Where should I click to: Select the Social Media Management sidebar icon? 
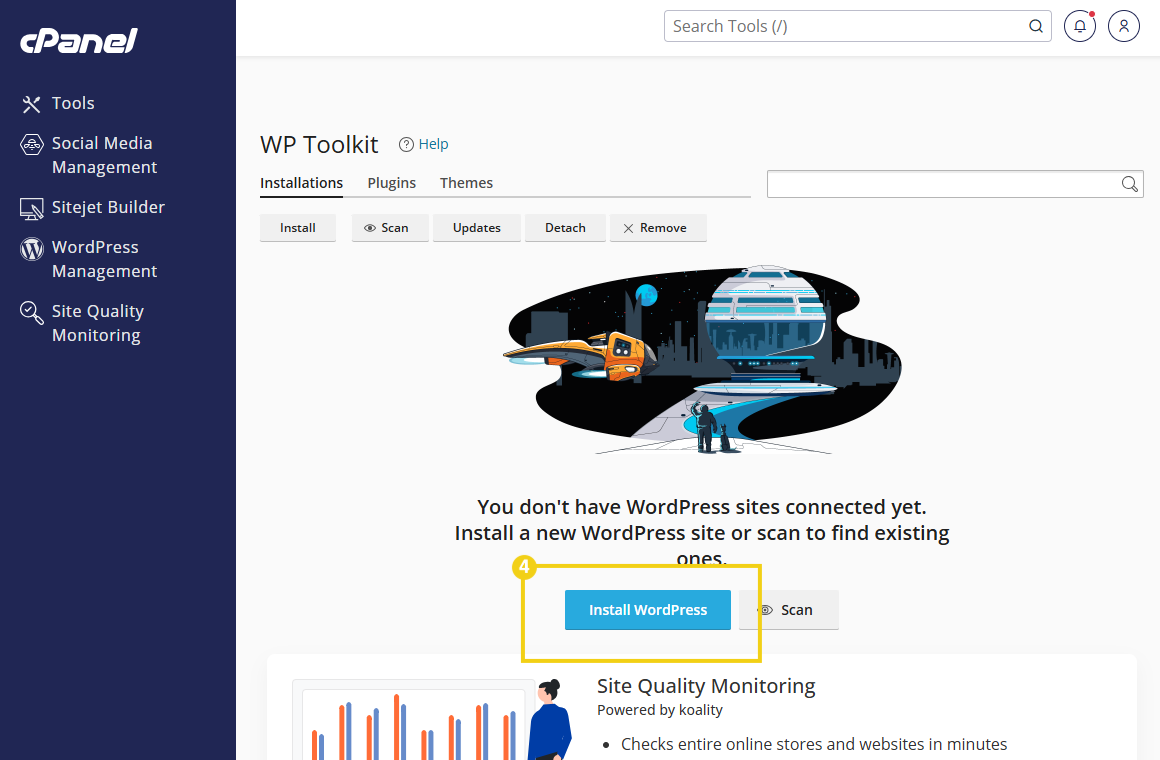coord(32,143)
